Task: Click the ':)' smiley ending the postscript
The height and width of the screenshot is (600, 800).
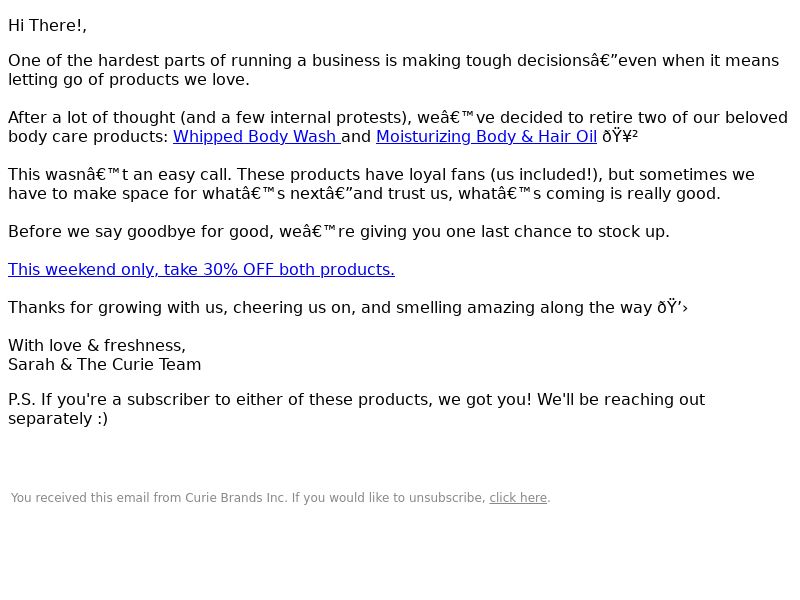Action: pyautogui.click(x=102, y=419)
